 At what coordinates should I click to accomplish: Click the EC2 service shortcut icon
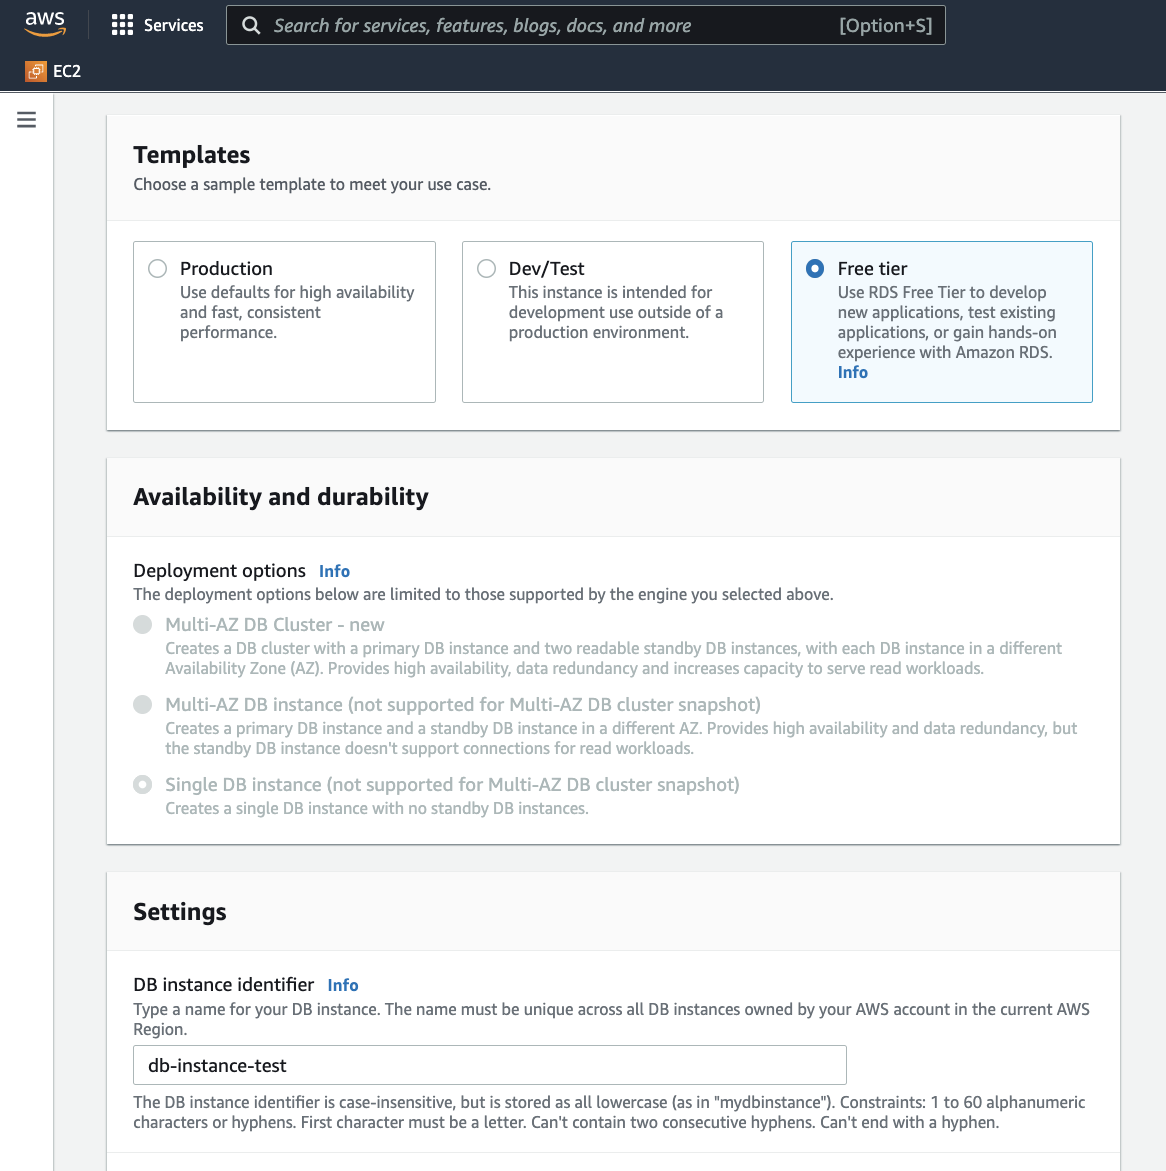click(x=36, y=71)
